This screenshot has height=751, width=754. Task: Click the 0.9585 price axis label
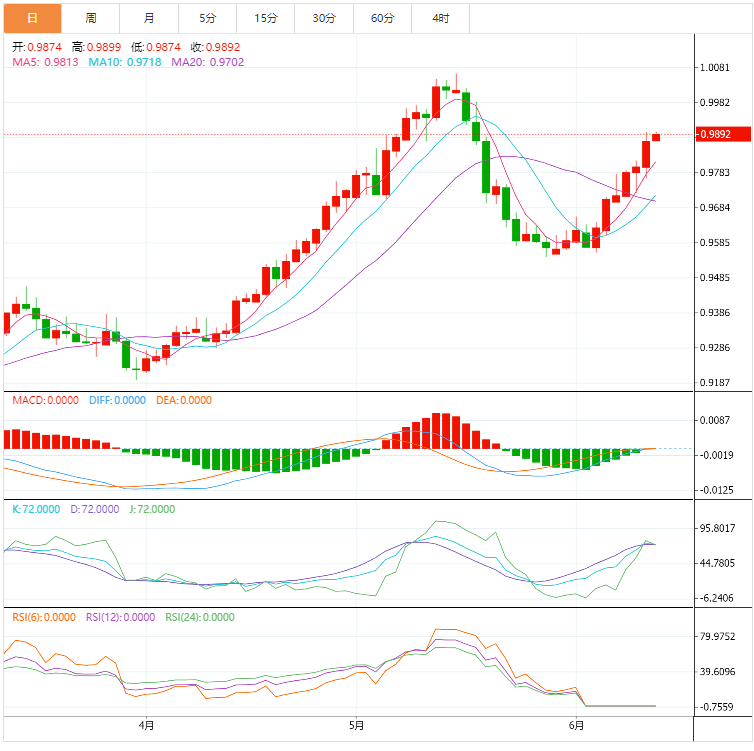click(x=715, y=243)
